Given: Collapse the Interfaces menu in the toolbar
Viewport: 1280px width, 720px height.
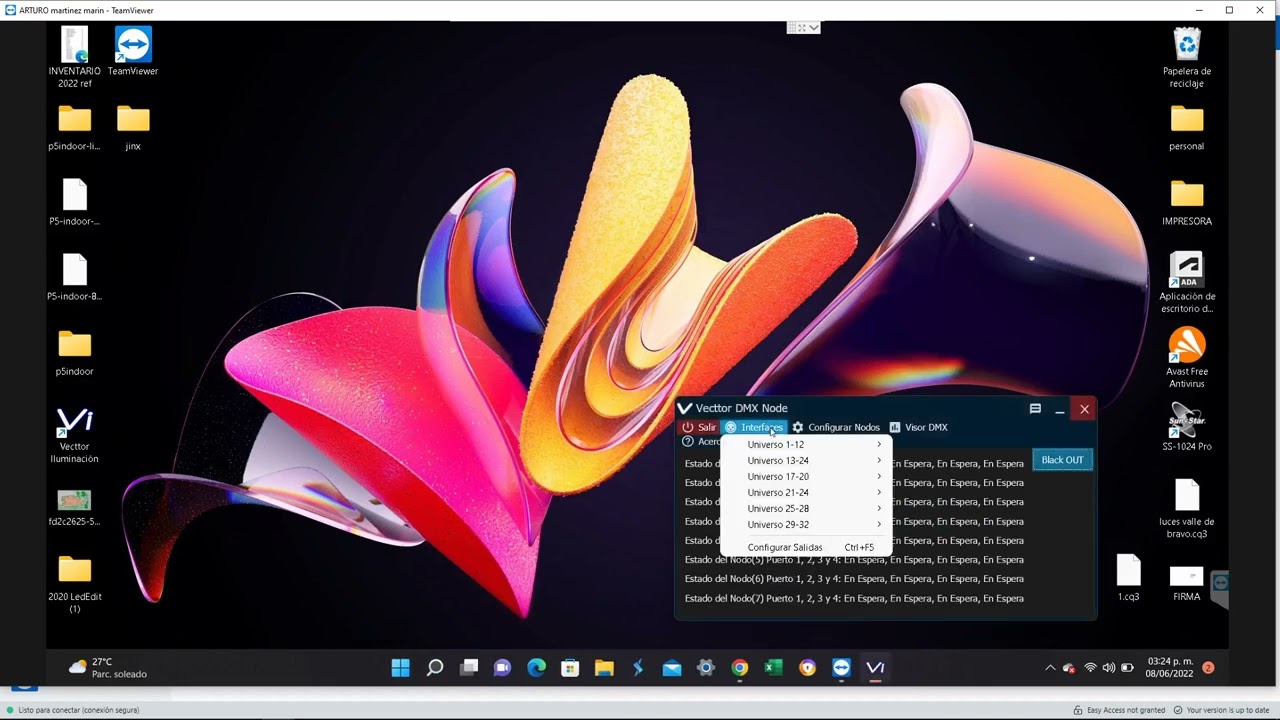Looking at the screenshot, I should coord(754,427).
